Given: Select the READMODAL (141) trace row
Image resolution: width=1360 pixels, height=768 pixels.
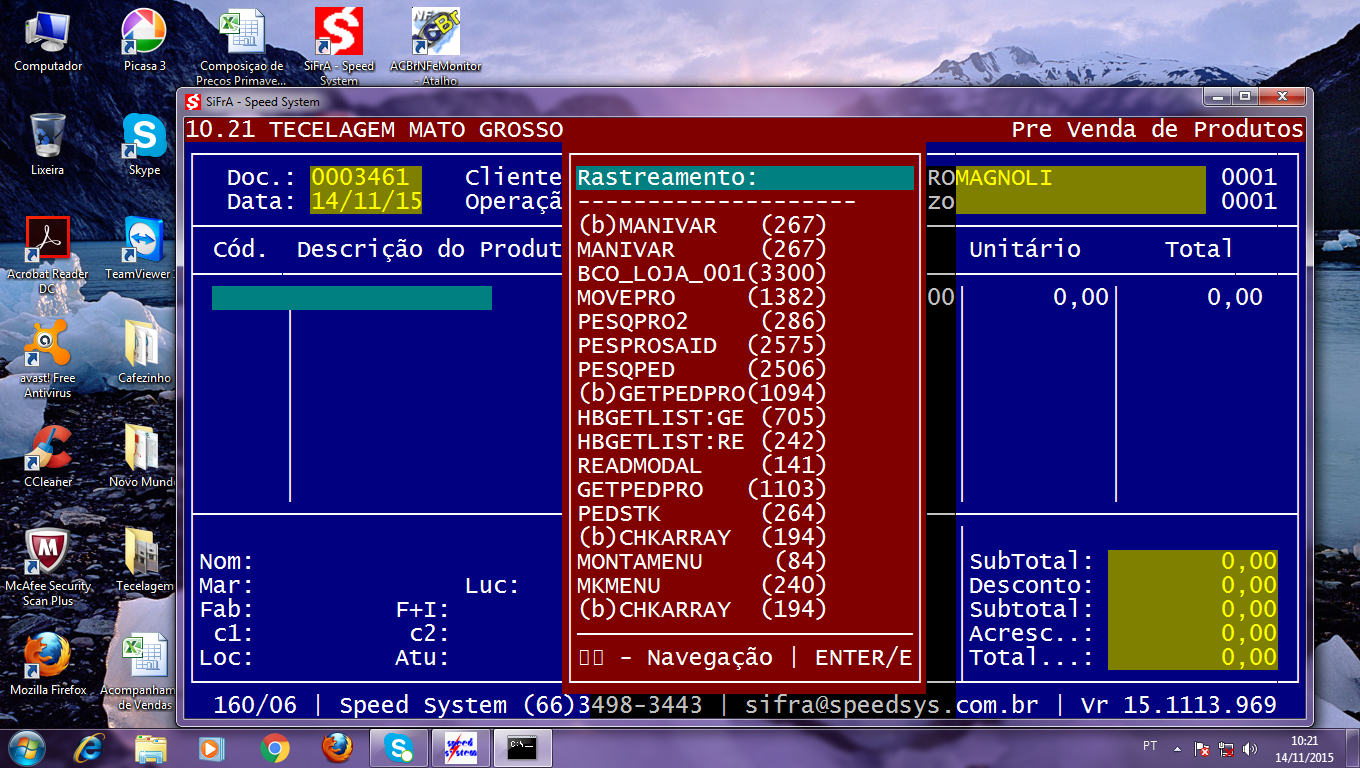Looking at the screenshot, I should [x=702, y=466].
